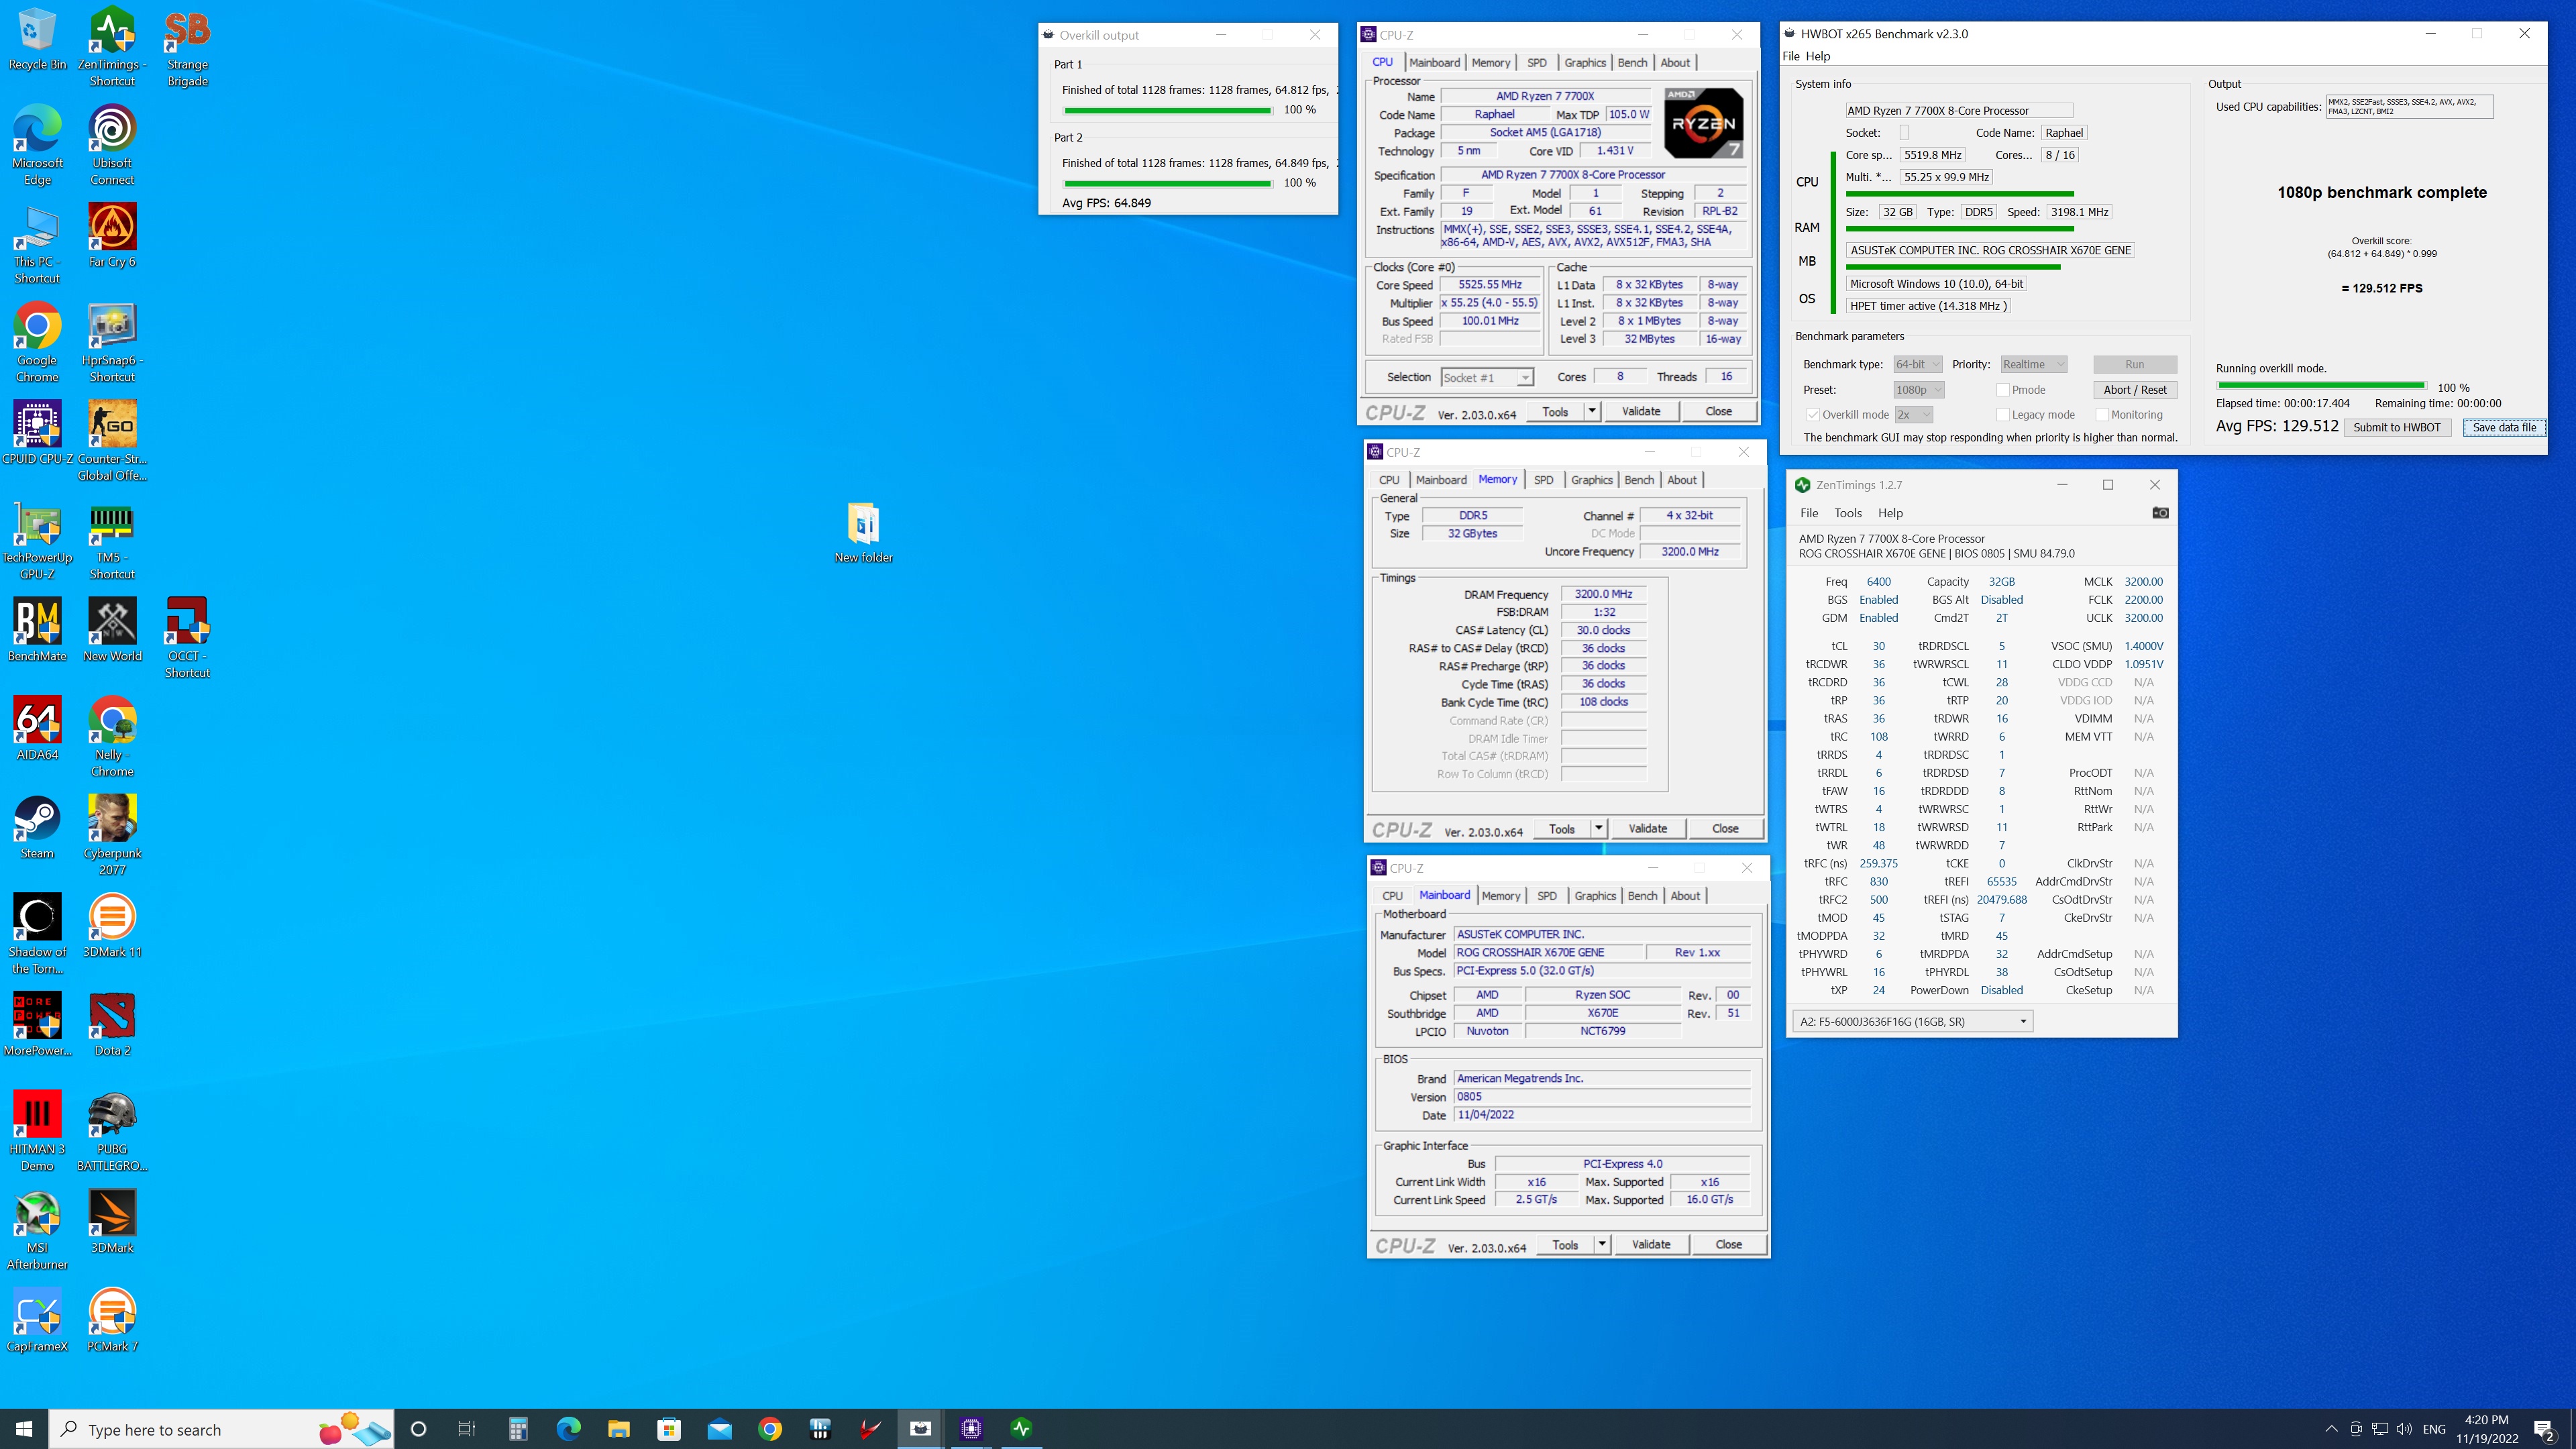
Task: Open Microsoft Store from the taskbar
Action: [669, 1429]
